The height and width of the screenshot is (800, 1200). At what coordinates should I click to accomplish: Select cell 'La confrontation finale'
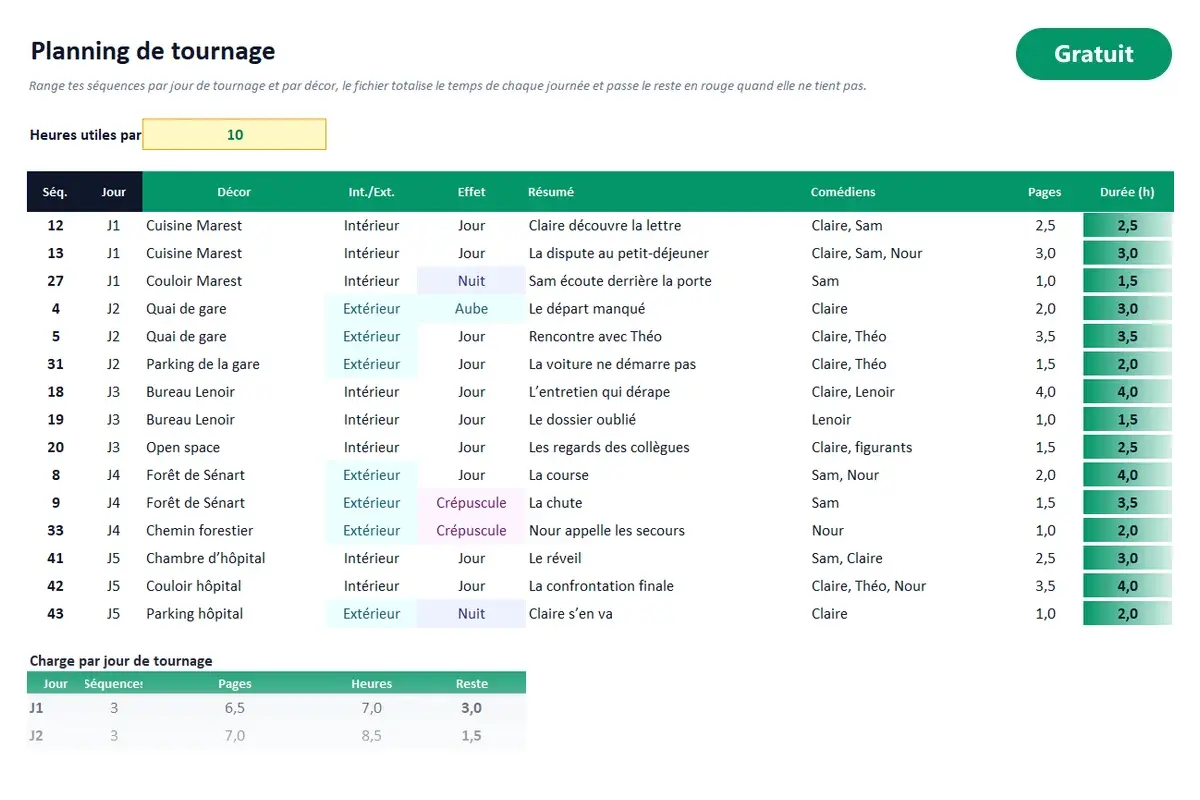click(x=601, y=587)
